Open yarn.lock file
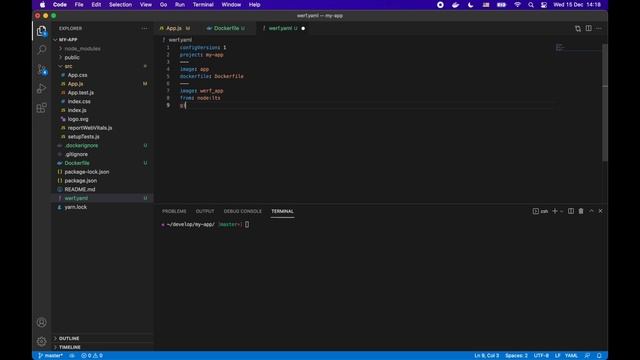640x360 pixels. 76,207
